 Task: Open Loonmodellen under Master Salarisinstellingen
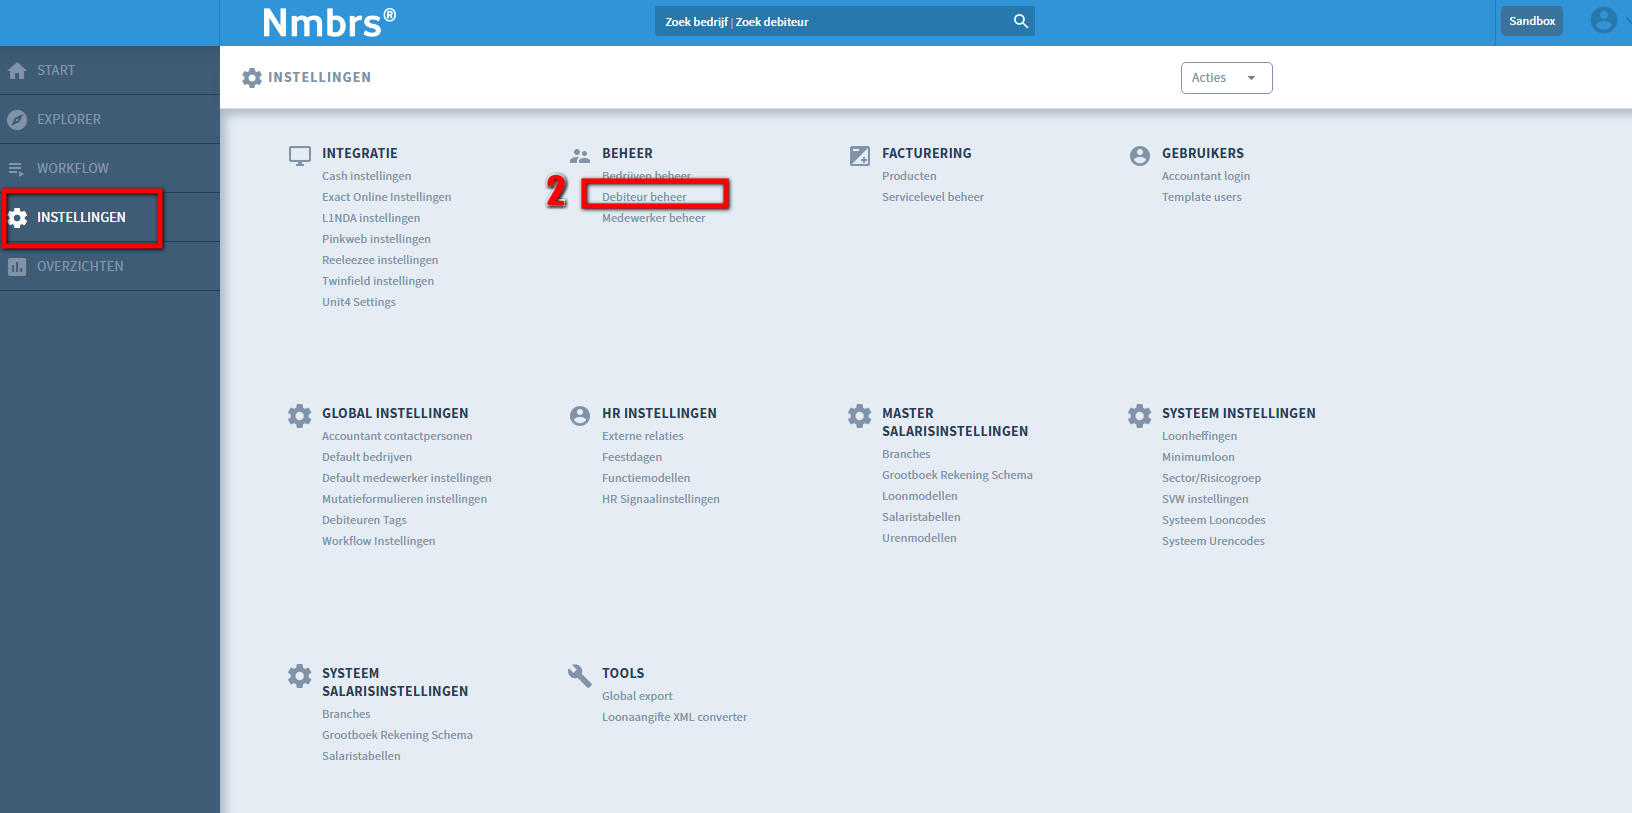920,496
